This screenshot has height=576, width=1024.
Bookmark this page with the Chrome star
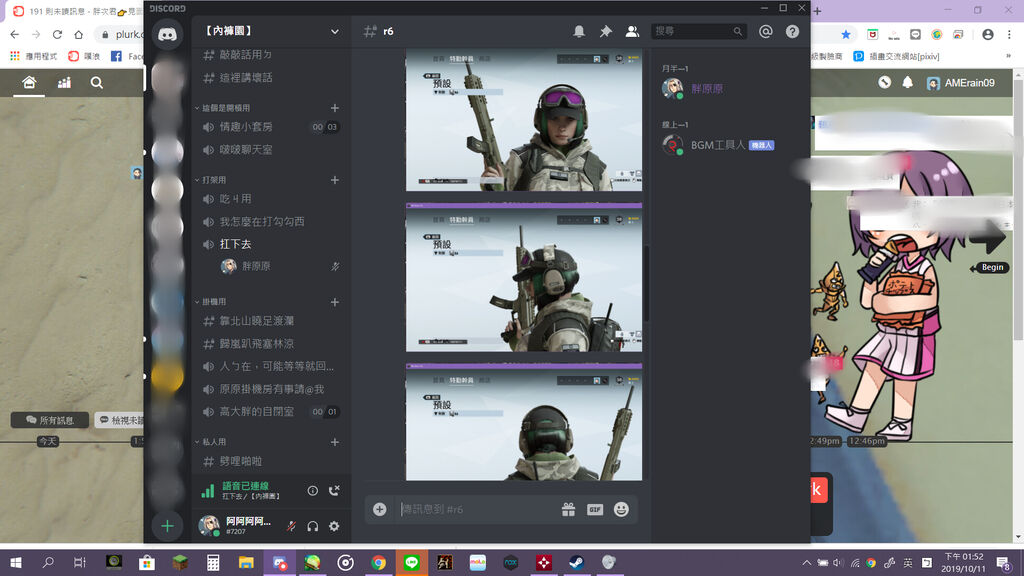(x=846, y=34)
